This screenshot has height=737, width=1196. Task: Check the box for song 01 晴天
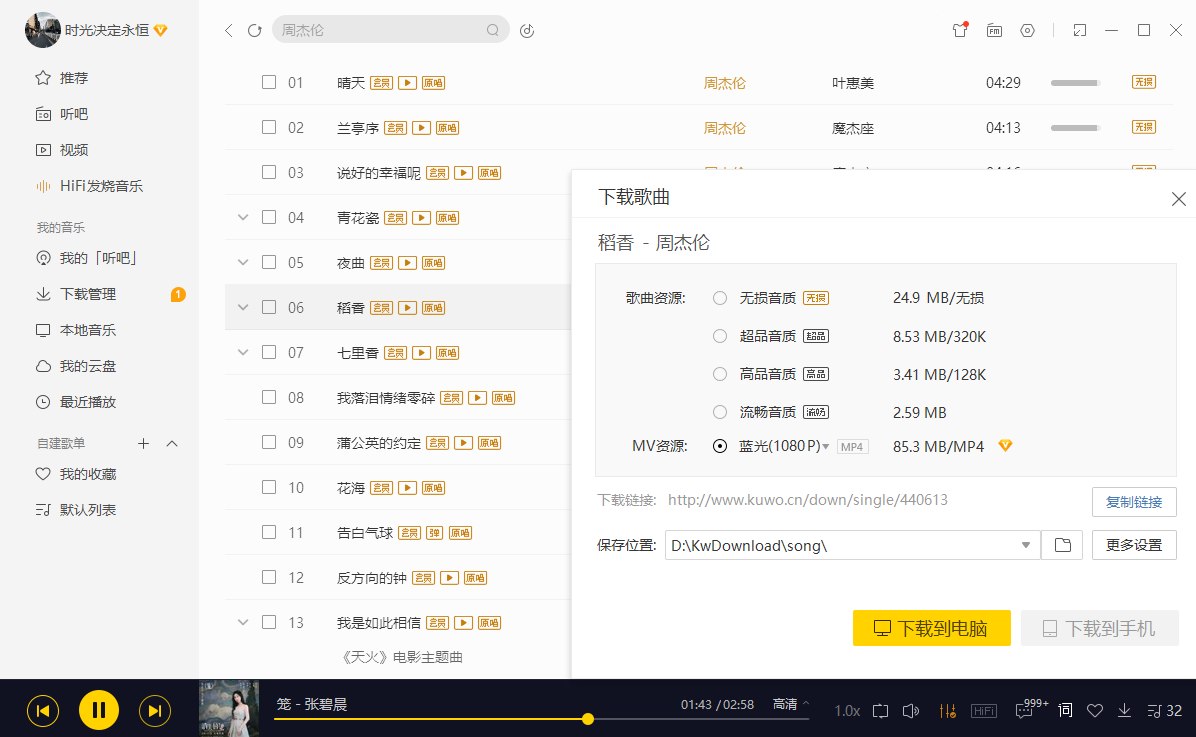[268, 82]
